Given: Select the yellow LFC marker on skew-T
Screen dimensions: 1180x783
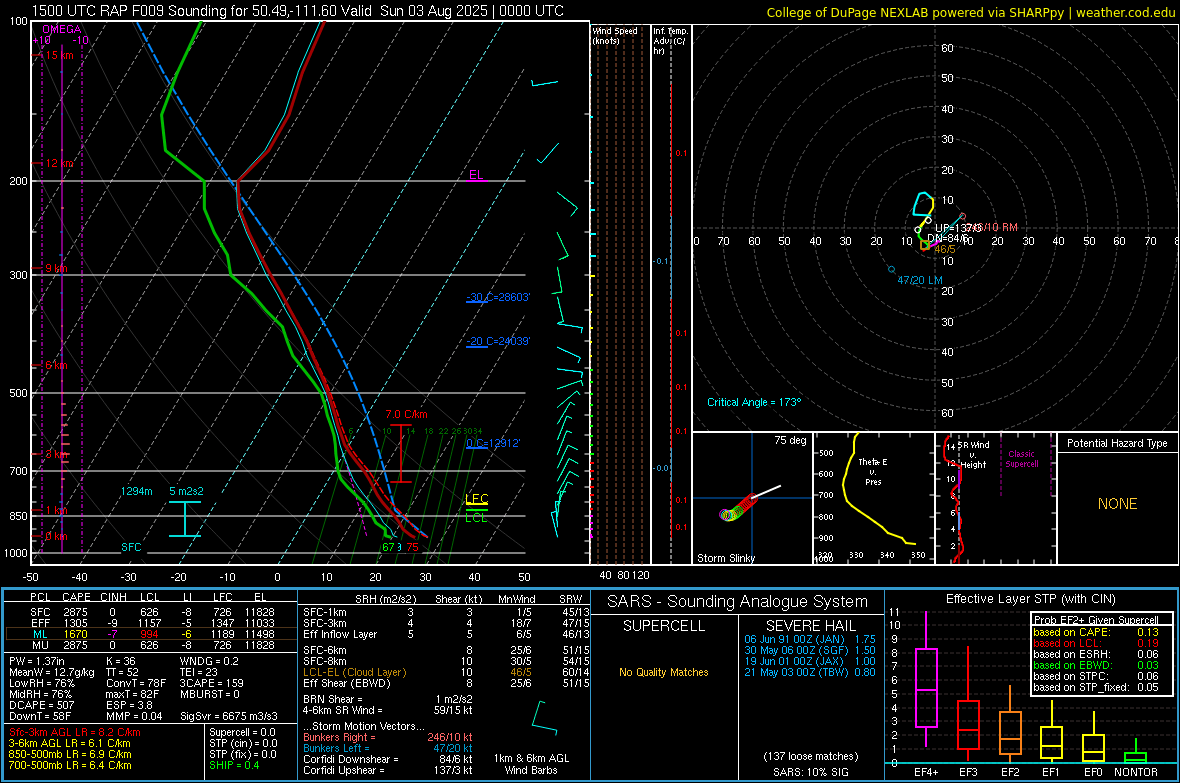Looking at the screenshot, I should [x=476, y=498].
